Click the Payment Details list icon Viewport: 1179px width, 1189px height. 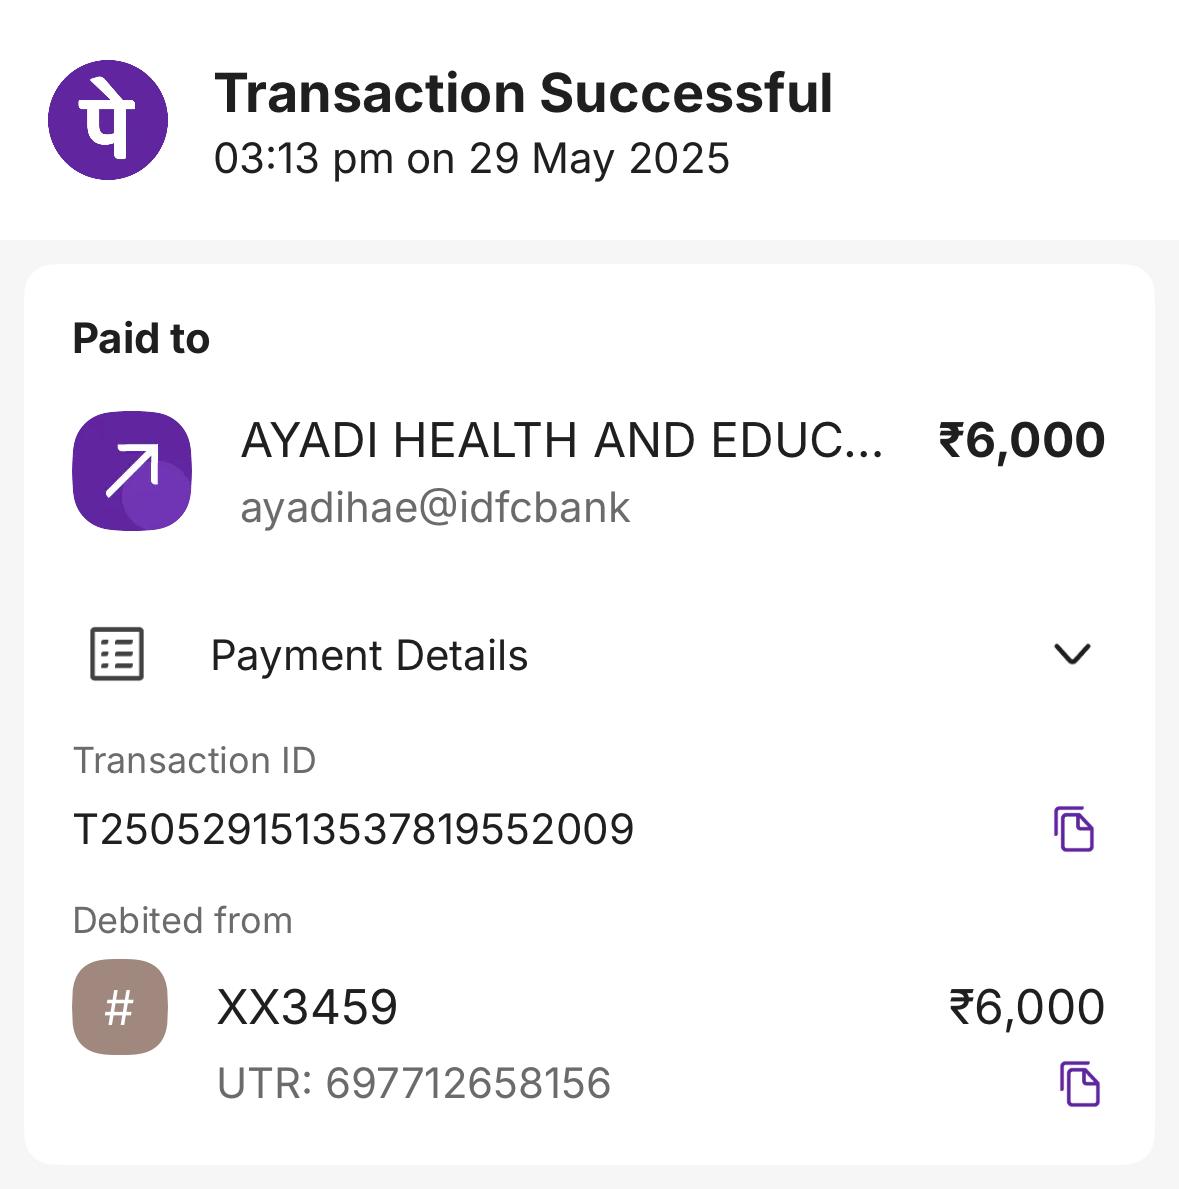tap(117, 655)
